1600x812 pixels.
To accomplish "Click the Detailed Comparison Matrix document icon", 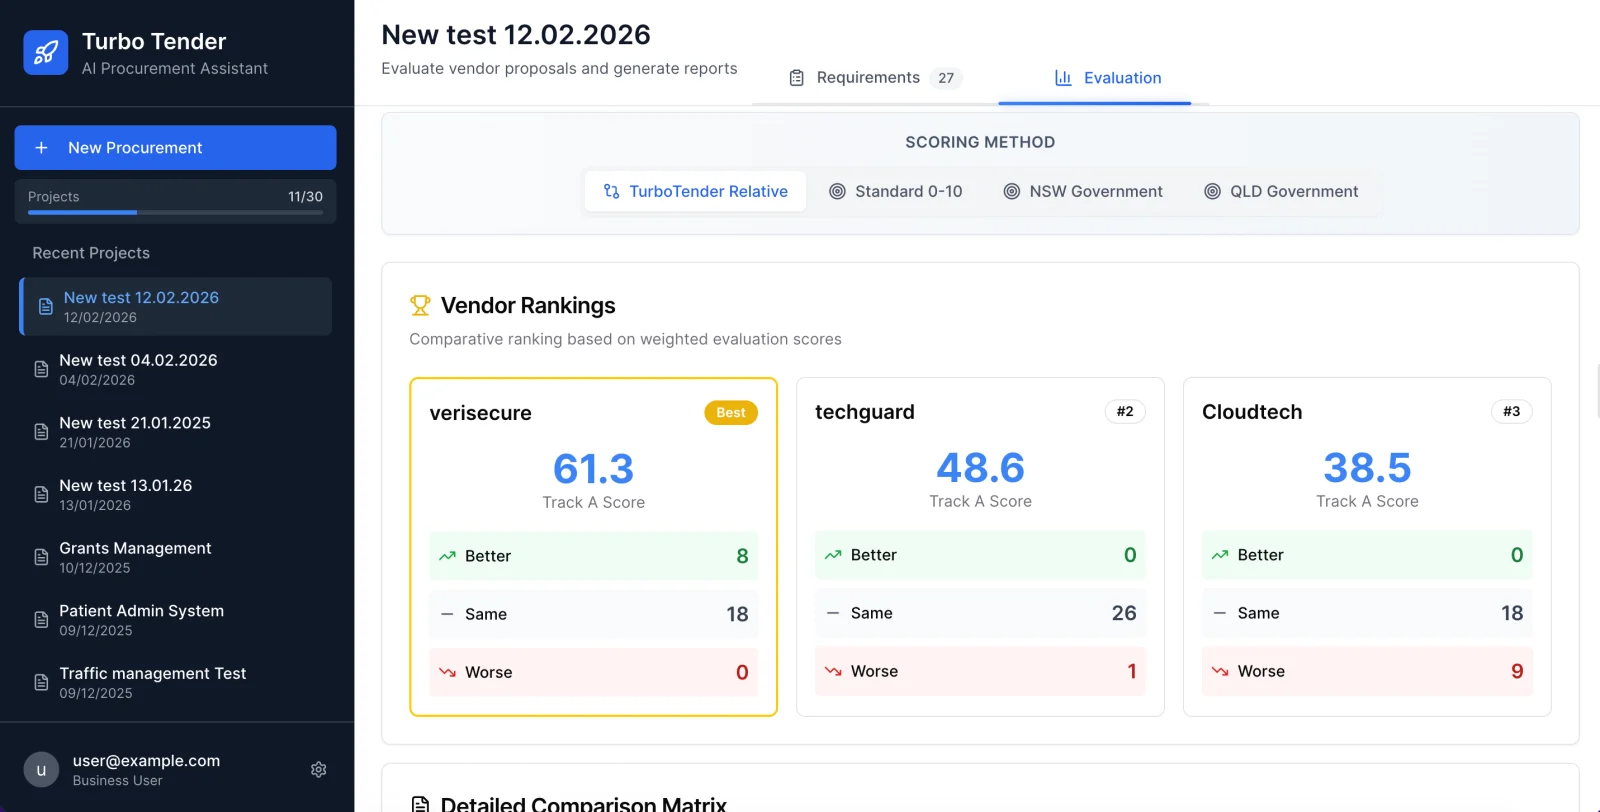I will click(x=420, y=805).
